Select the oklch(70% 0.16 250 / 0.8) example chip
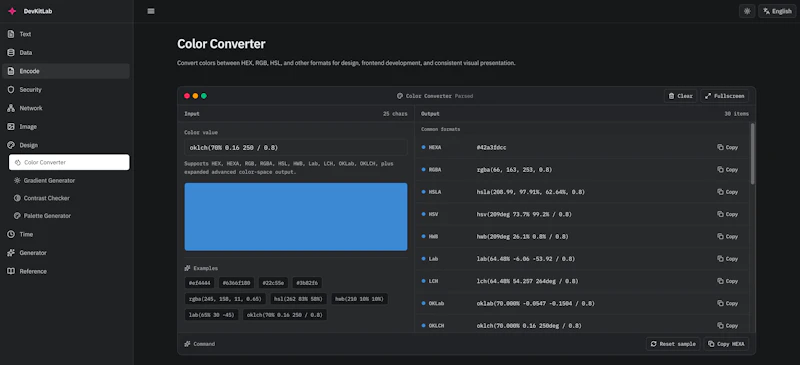The width and height of the screenshot is (800, 365). point(284,315)
